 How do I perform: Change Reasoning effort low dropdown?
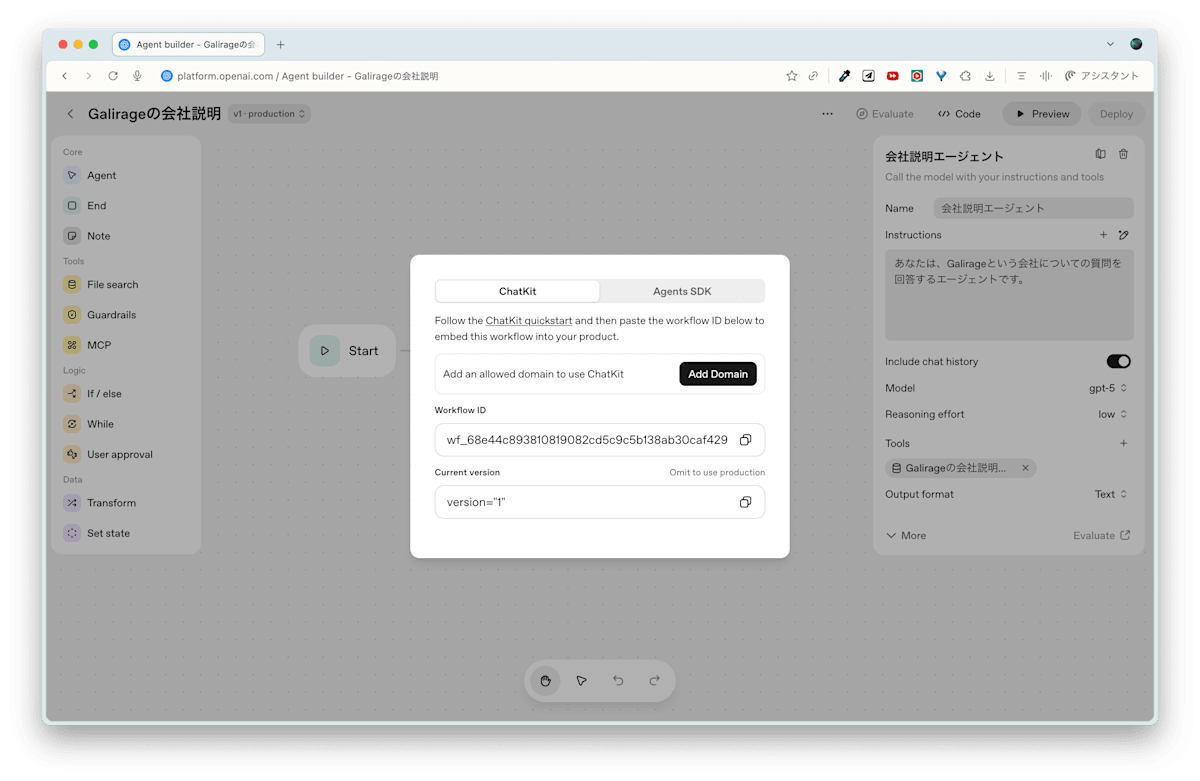[1113, 414]
